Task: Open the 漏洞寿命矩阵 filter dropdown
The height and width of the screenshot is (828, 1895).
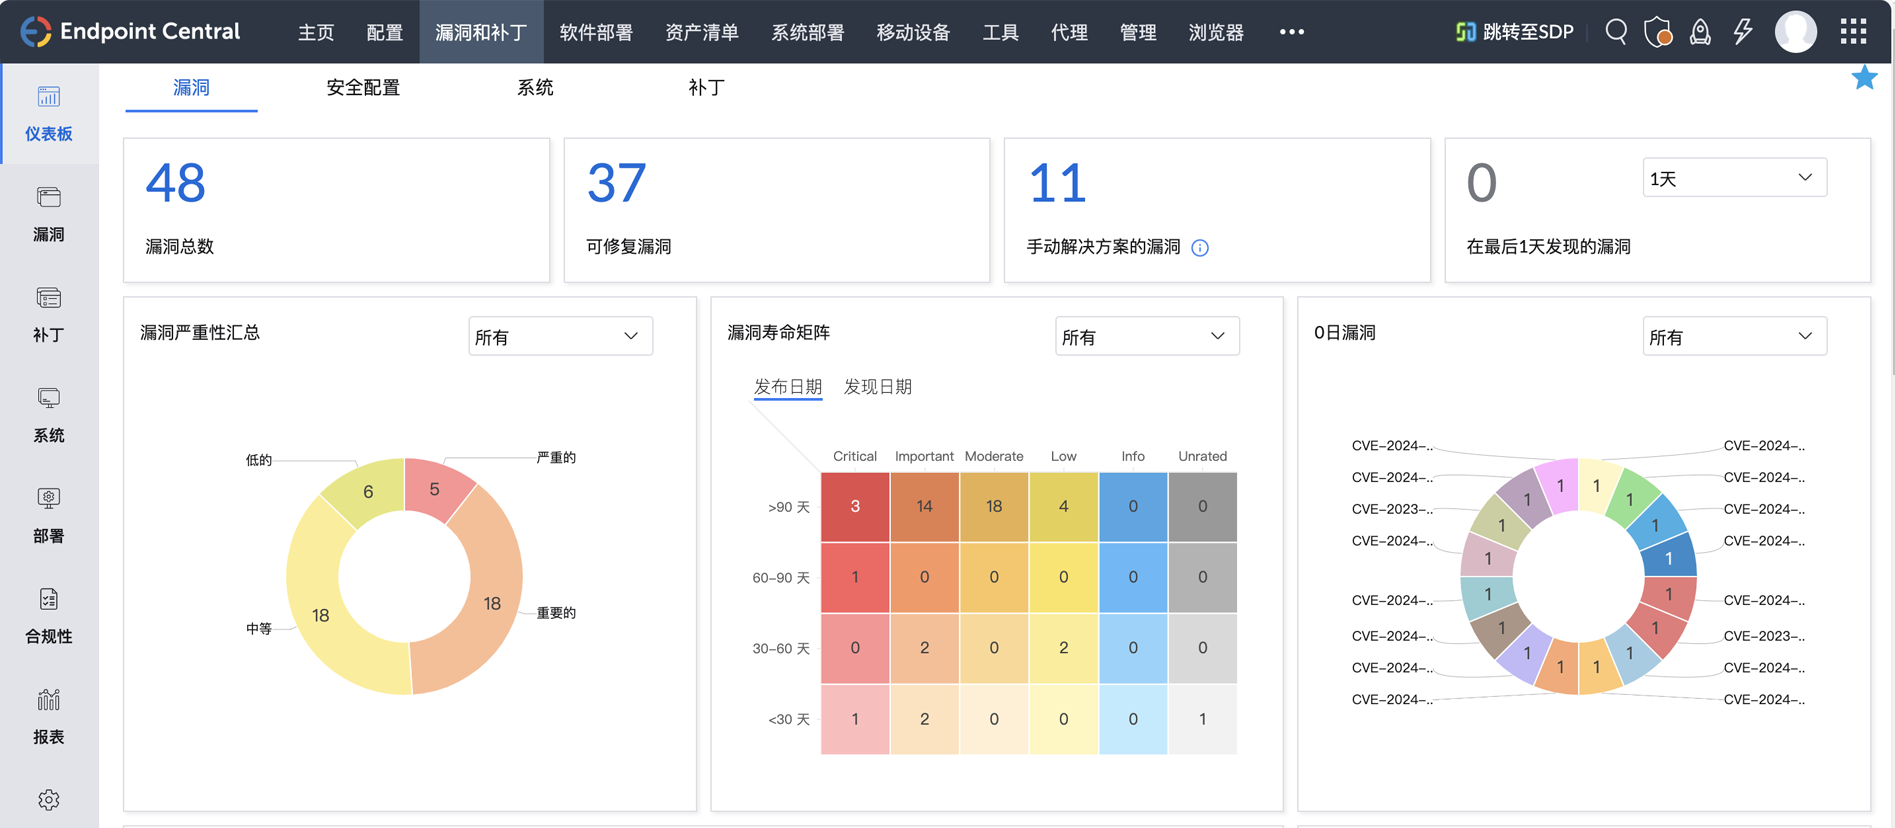Action: tap(1147, 337)
